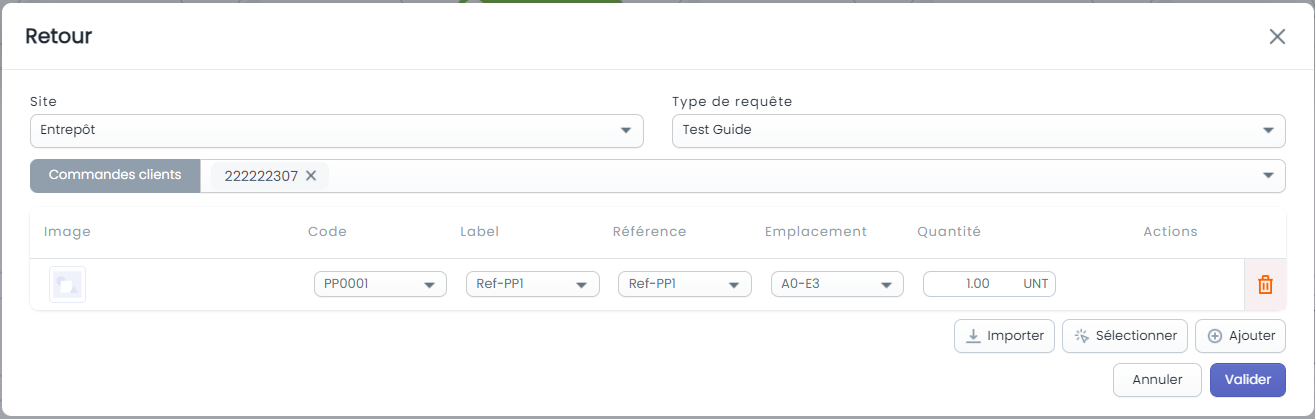
Task: Click the download icon in Importer button
Action: [972, 336]
